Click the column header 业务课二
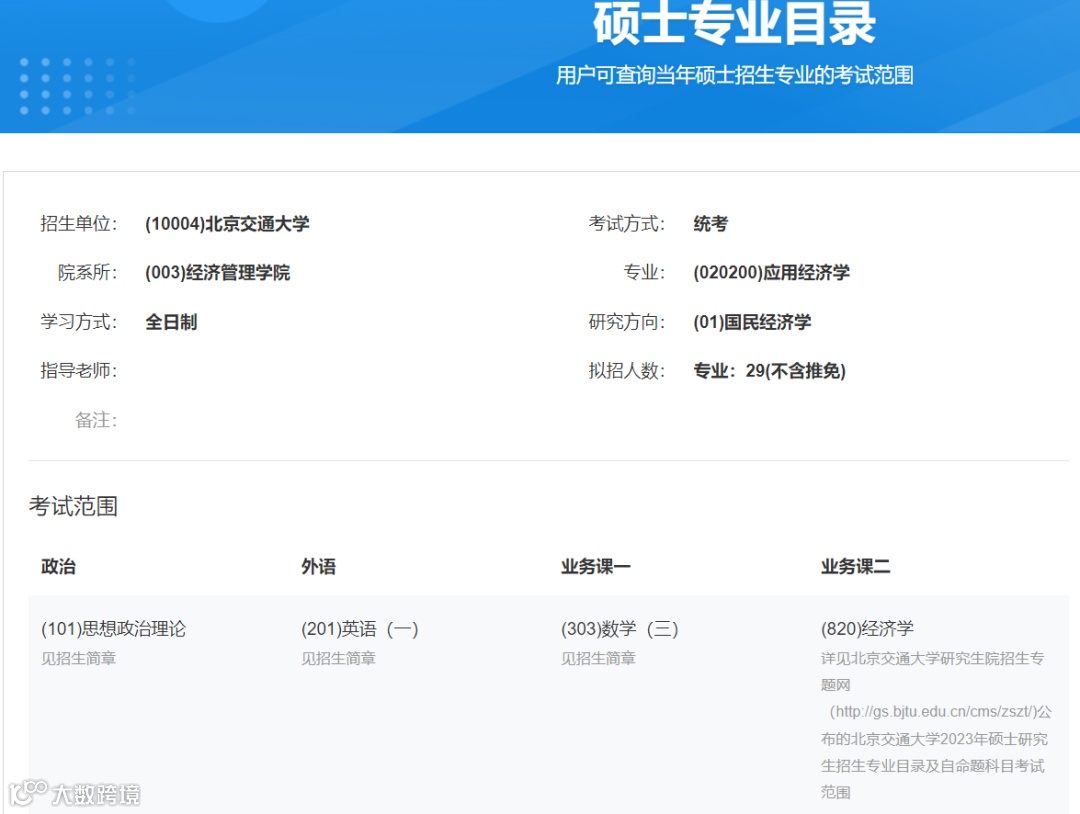 (855, 566)
